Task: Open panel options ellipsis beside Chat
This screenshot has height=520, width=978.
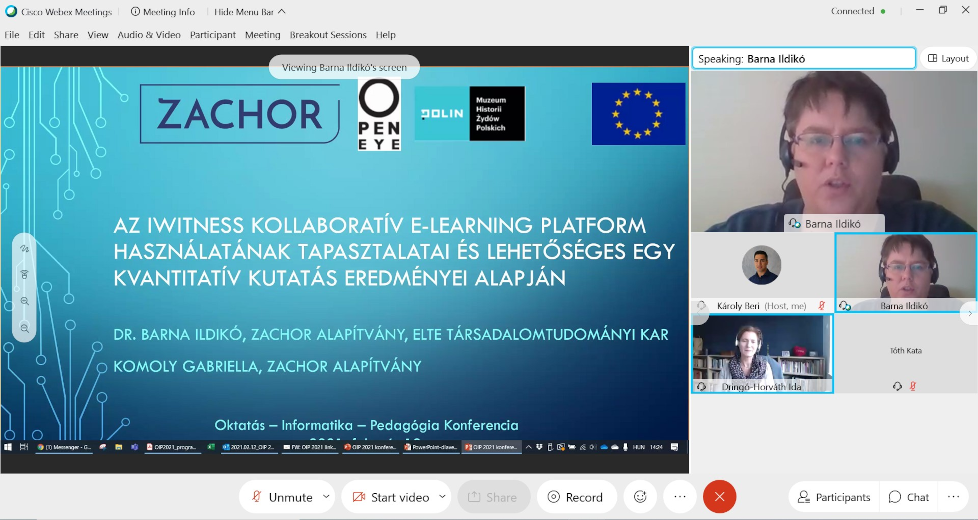Action: [954, 497]
